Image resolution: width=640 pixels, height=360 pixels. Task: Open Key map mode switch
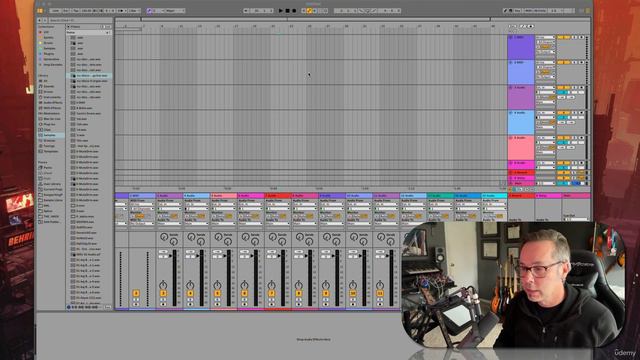tap(517, 11)
